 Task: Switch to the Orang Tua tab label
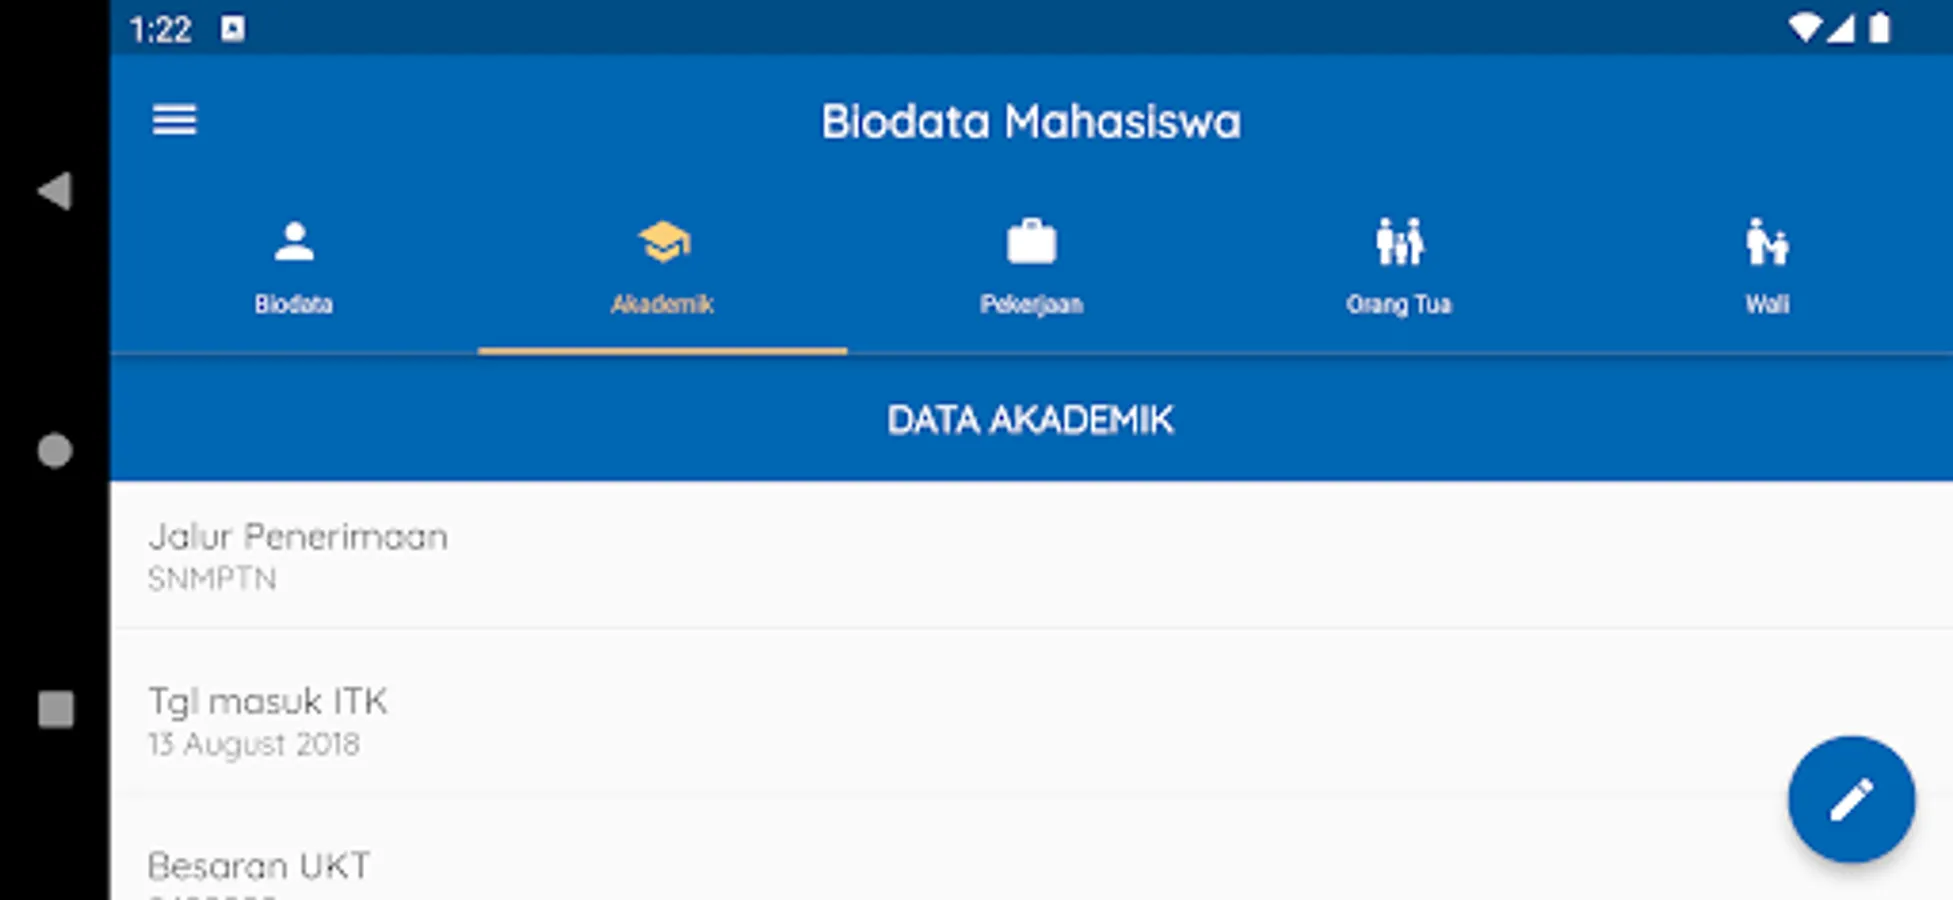1399,304
